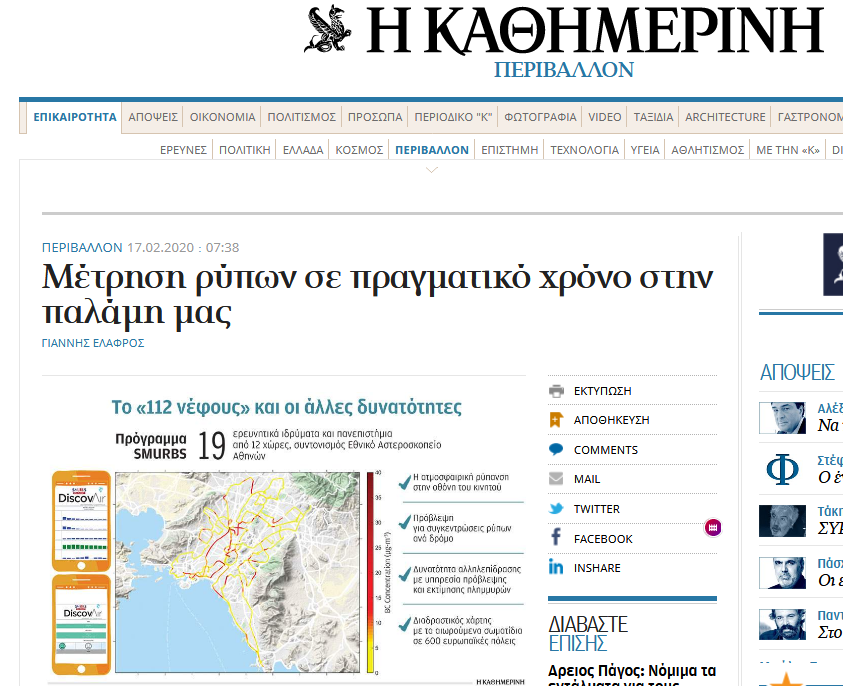Click the upper DiscovAir phone image
This screenshot has height=686, width=843.
[x=81, y=520]
